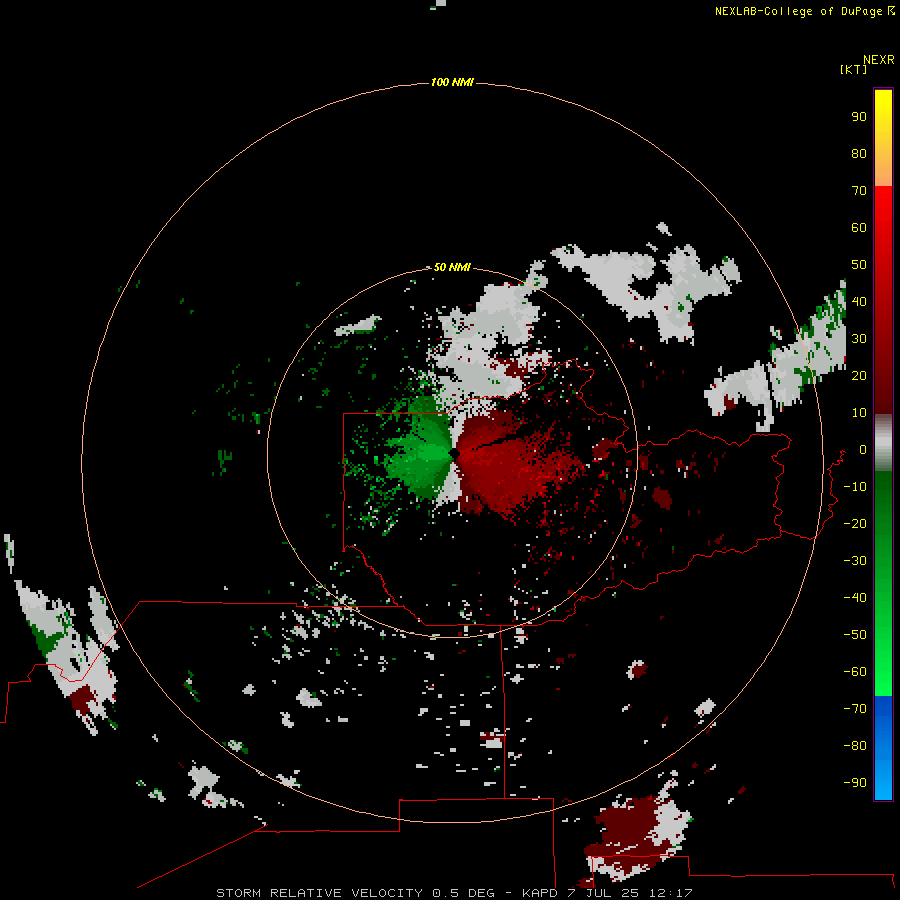Click the -10 value on the color scale
Screen dimensions: 900x900
855,487
